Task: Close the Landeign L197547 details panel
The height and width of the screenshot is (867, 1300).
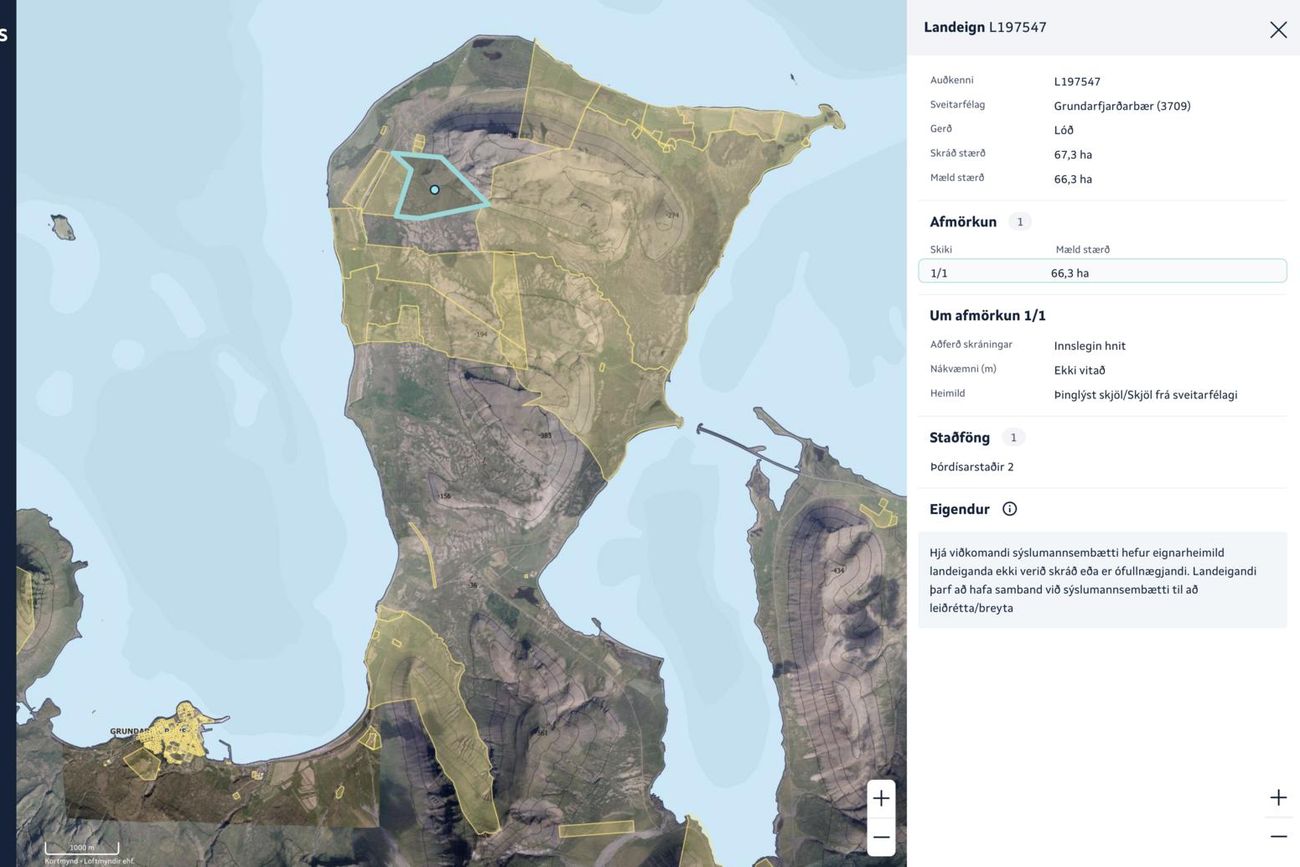Action: click(x=1278, y=29)
